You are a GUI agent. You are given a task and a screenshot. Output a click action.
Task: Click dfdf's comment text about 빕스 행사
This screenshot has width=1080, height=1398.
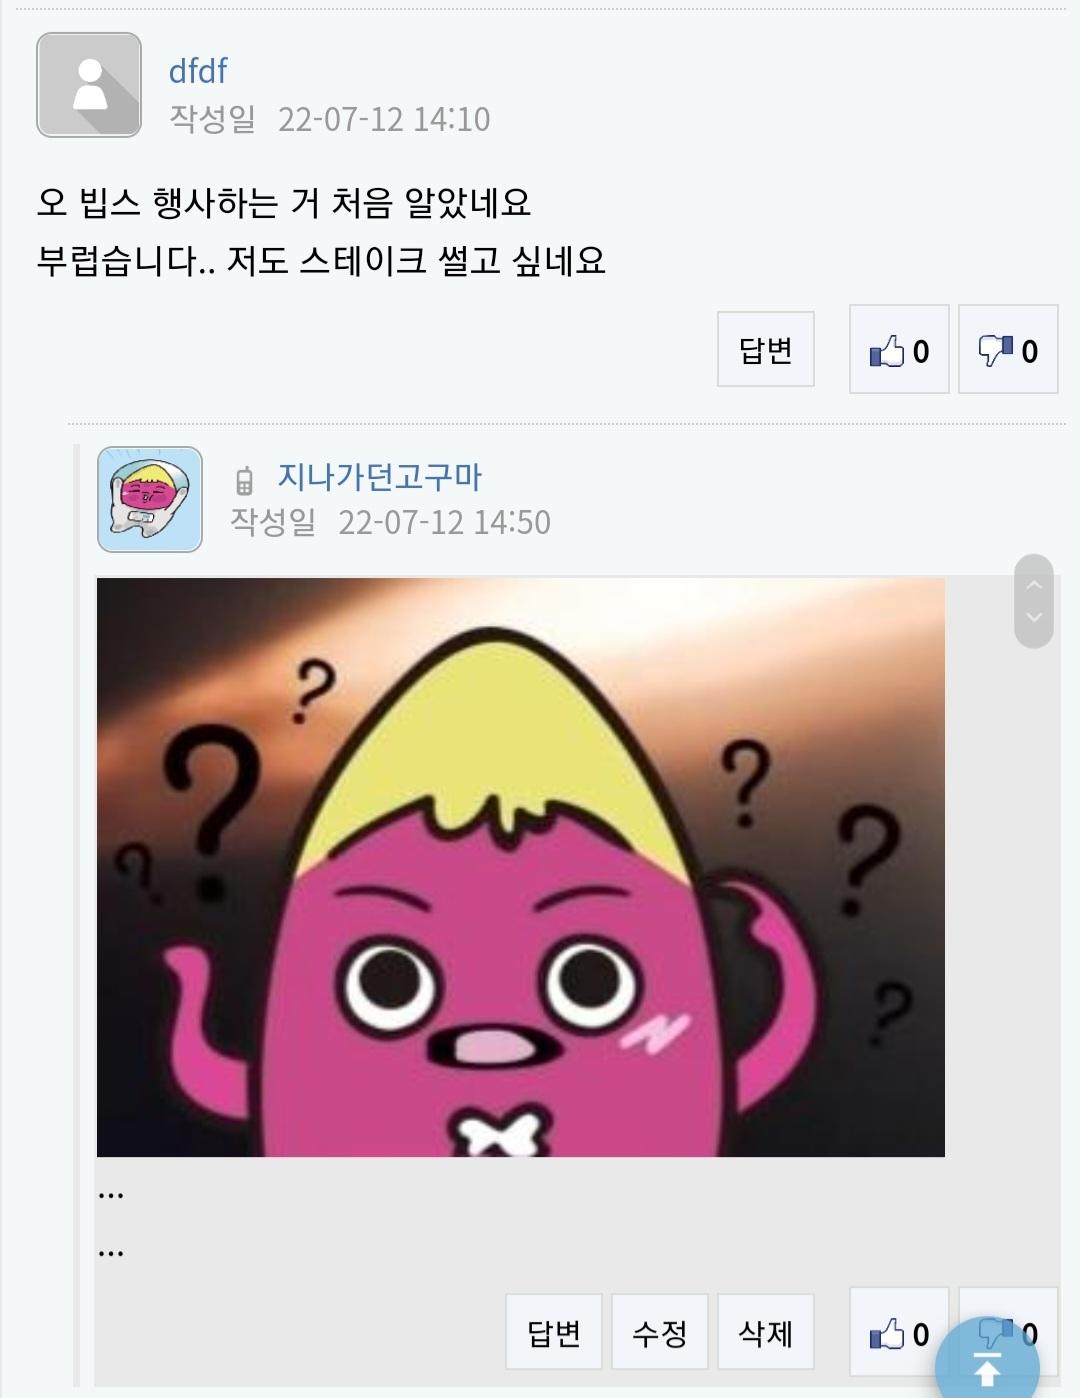321,232
